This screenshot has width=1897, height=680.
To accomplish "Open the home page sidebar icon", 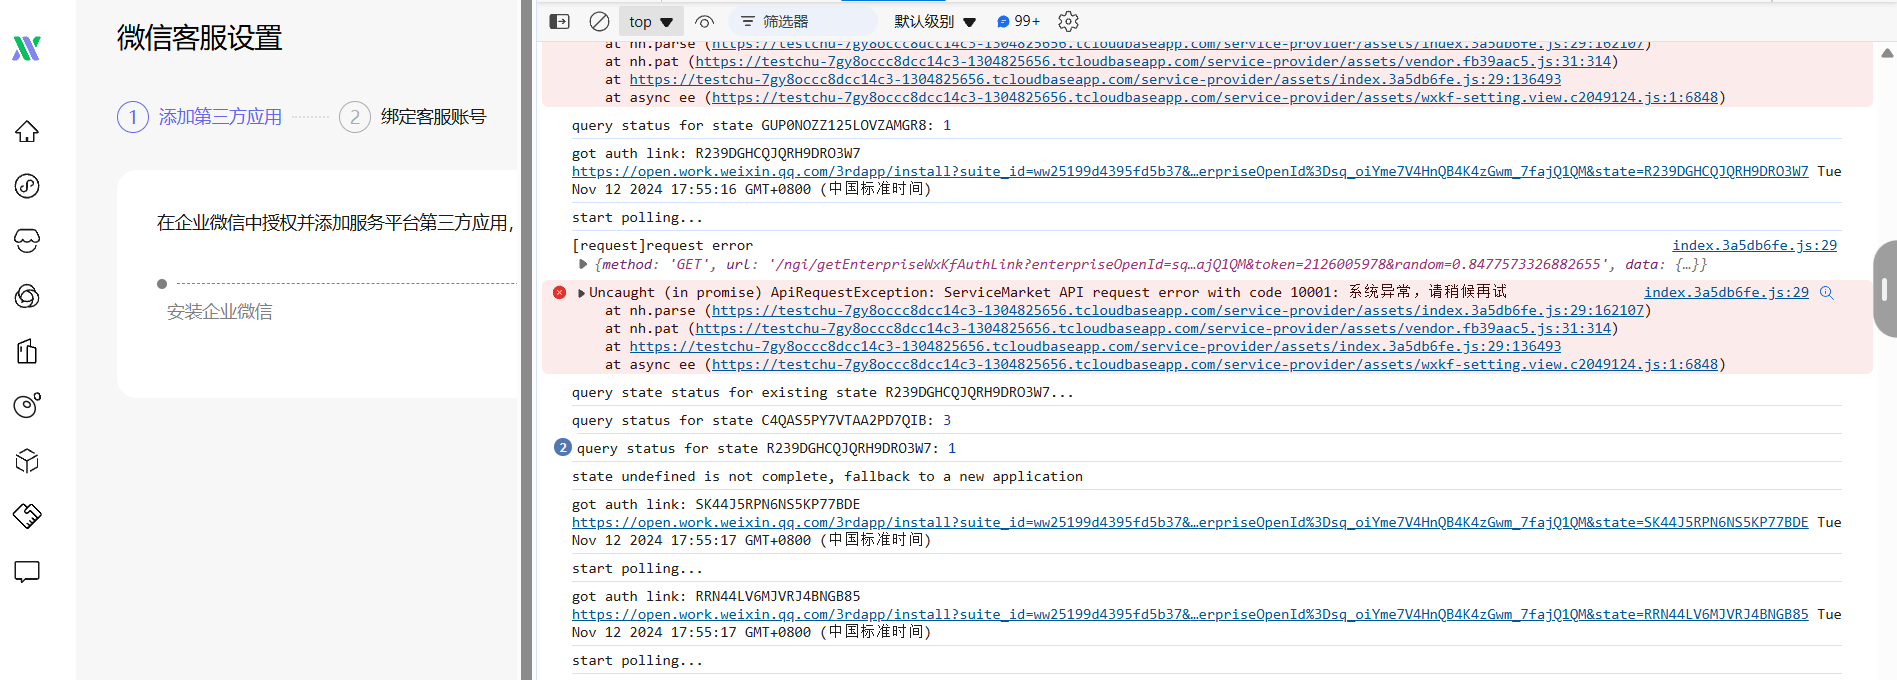I will pyautogui.click(x=27, y=131).
